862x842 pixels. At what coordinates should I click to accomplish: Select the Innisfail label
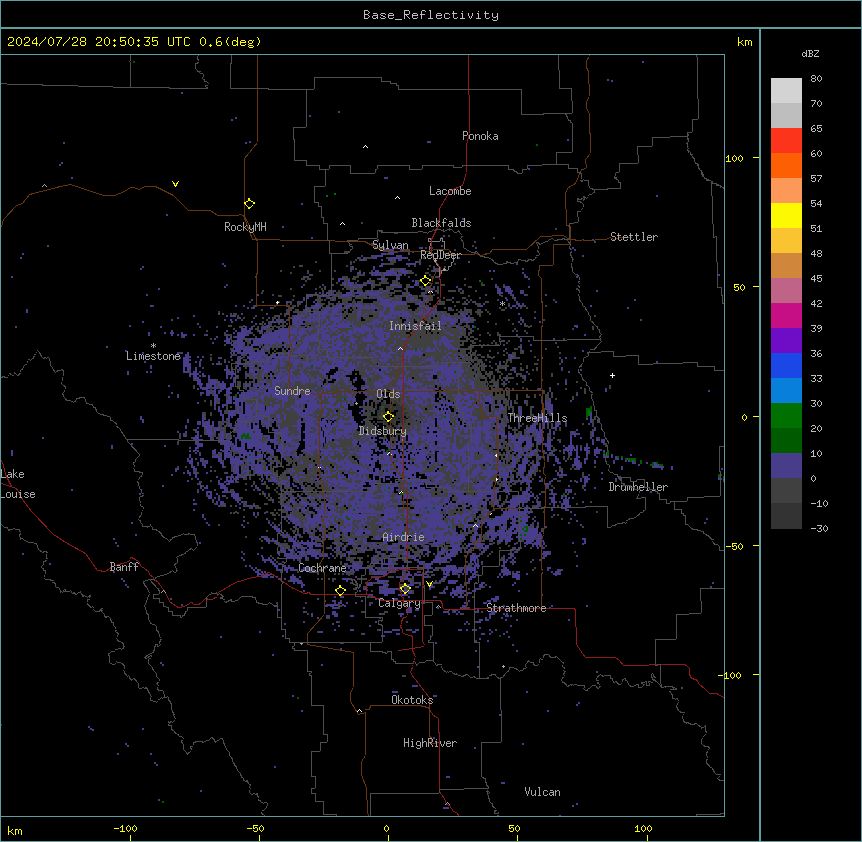(x=415, y=326)
